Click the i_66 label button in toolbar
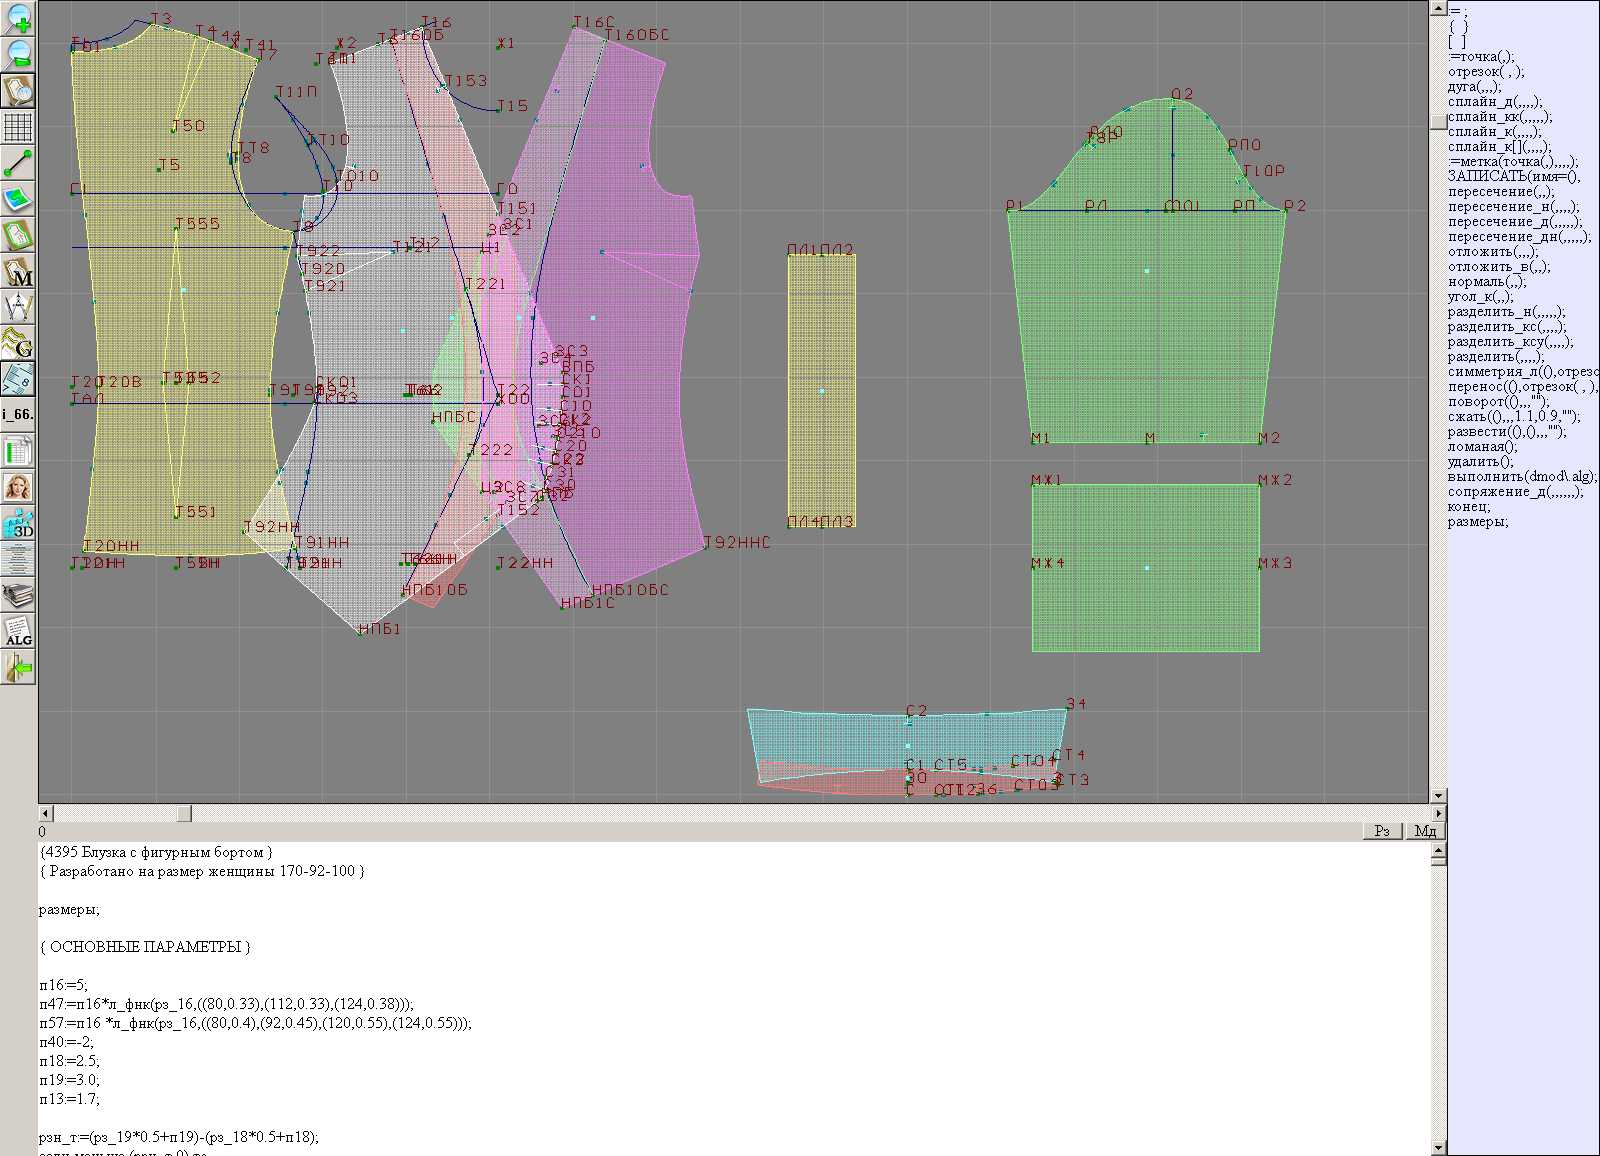The width and height of the screenshot is (1600, 1156). coord(18,414)
